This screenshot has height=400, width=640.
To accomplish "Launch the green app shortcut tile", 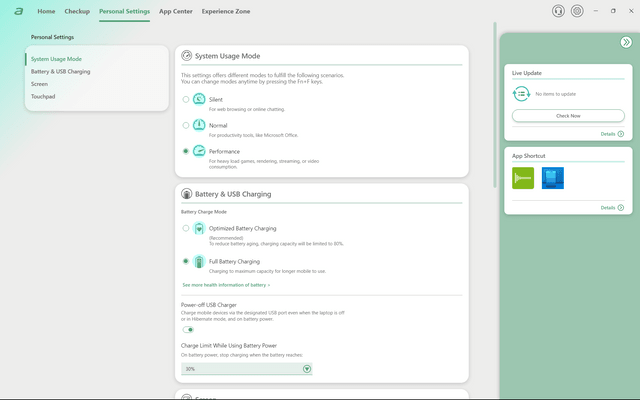I will point(523,178).
